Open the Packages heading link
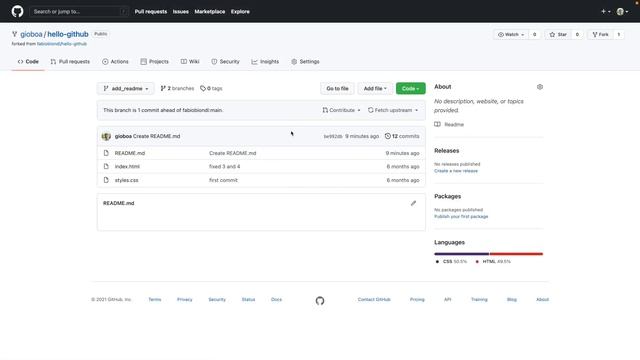 coord(447,196)
